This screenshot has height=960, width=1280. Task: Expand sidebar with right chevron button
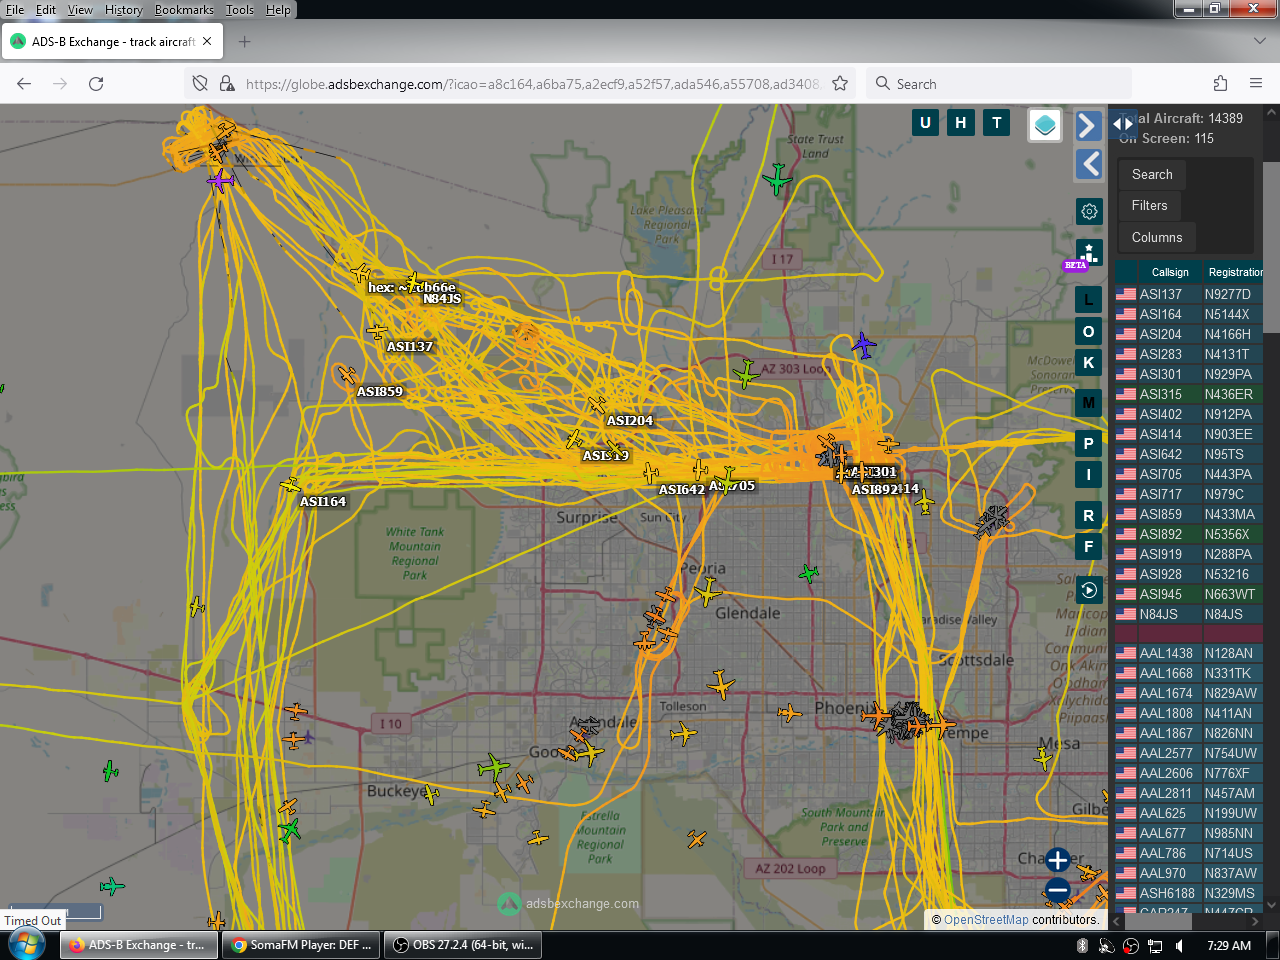point(1088,126)
